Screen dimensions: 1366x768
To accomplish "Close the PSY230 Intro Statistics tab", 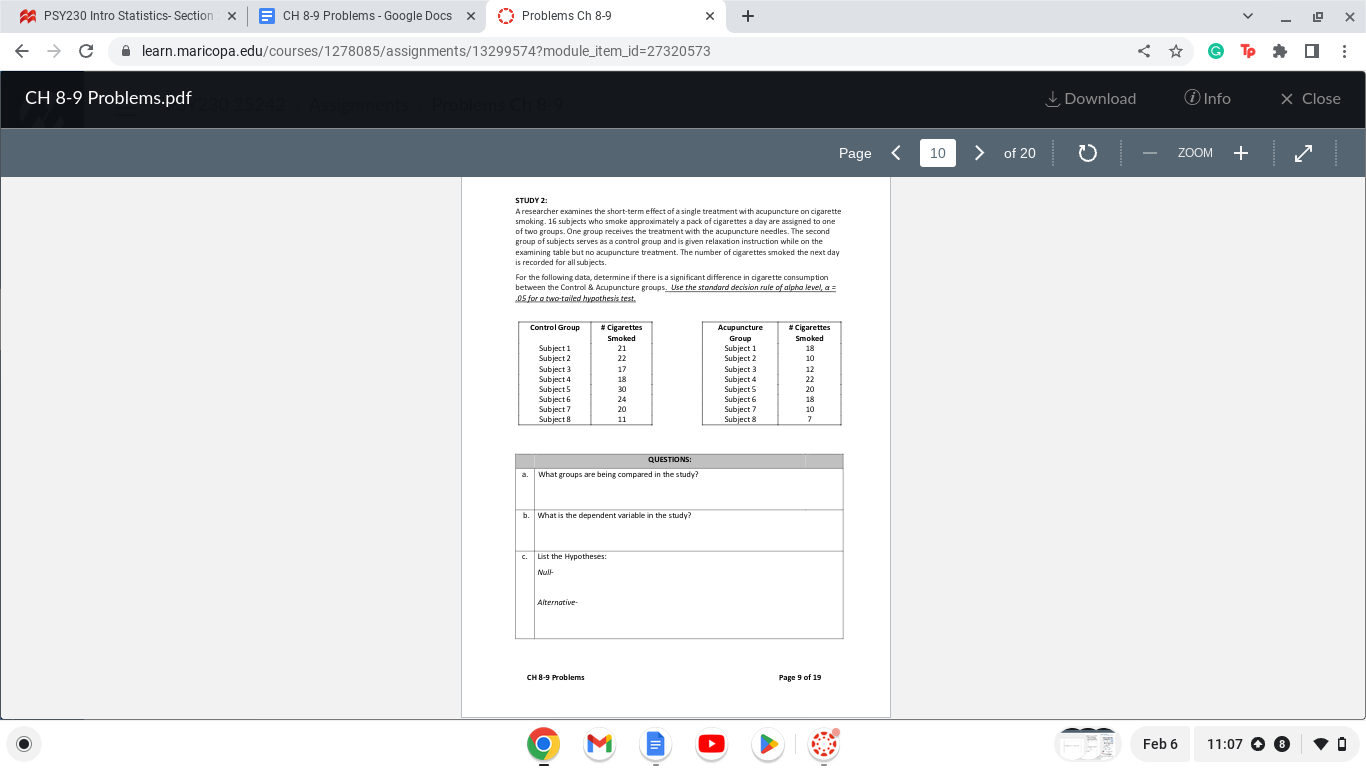I will click(x=231, y=16).
